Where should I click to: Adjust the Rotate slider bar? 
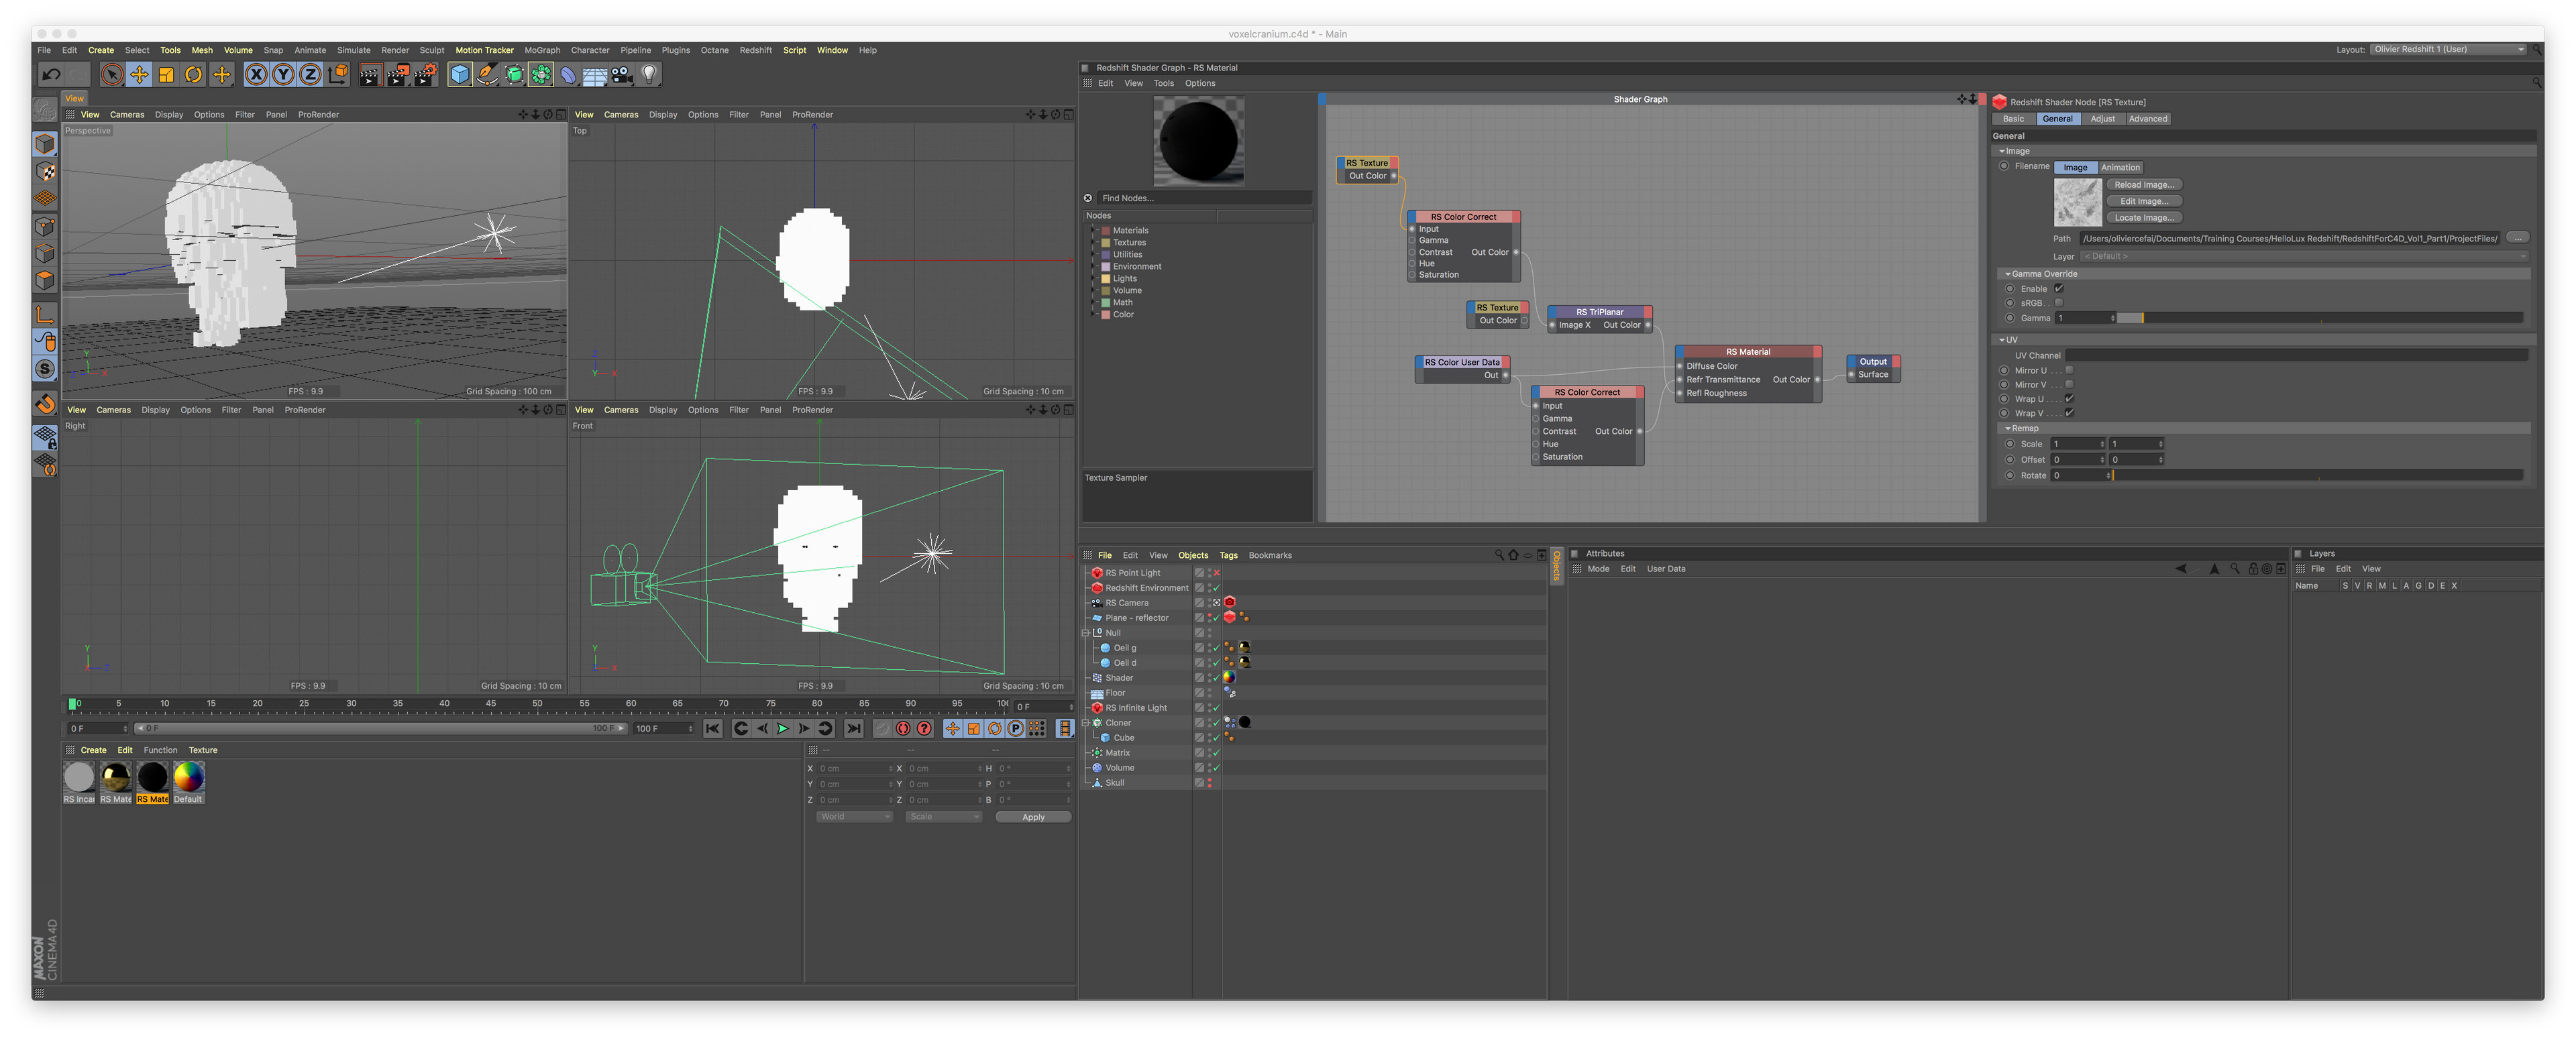tap(2318, 475)
